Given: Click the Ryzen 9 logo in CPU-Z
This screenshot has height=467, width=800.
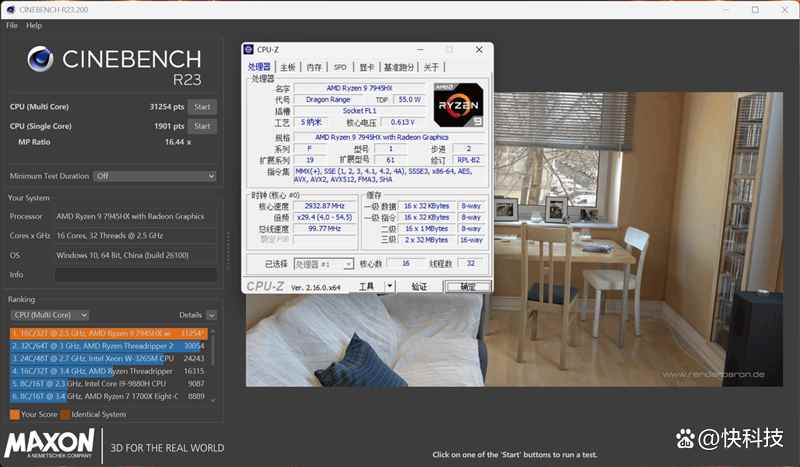Looking at the screenshot, I should coord(458,105).
